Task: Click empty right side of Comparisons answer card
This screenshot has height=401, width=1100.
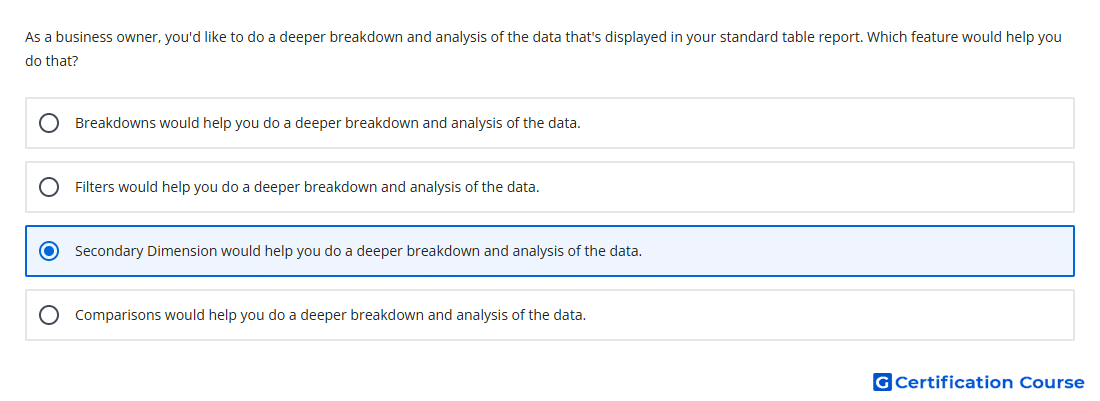Action: (x=828, y=315)
